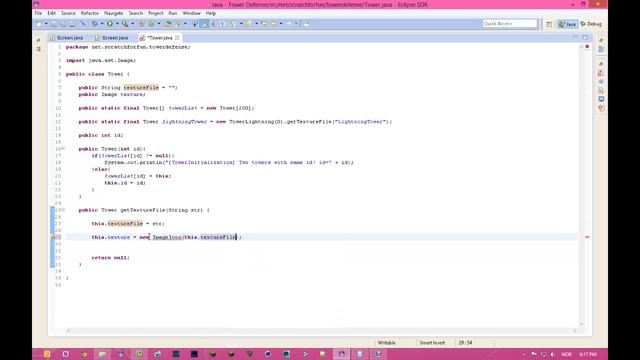Click the red error overview indicator
This screenshot has height=360, width=640.
click(x=587, y=47)
